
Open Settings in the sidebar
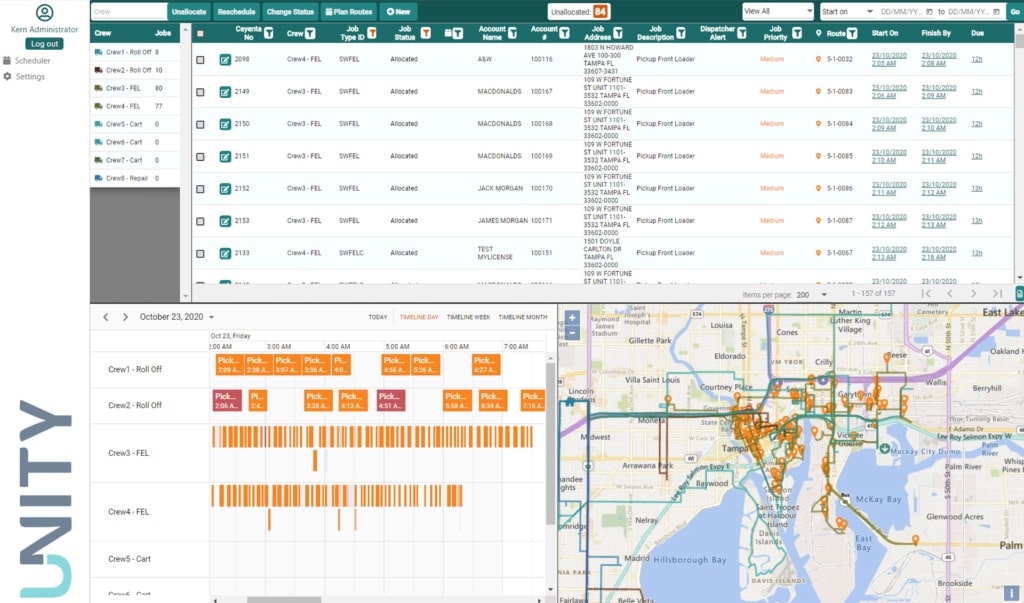(30, 76)
